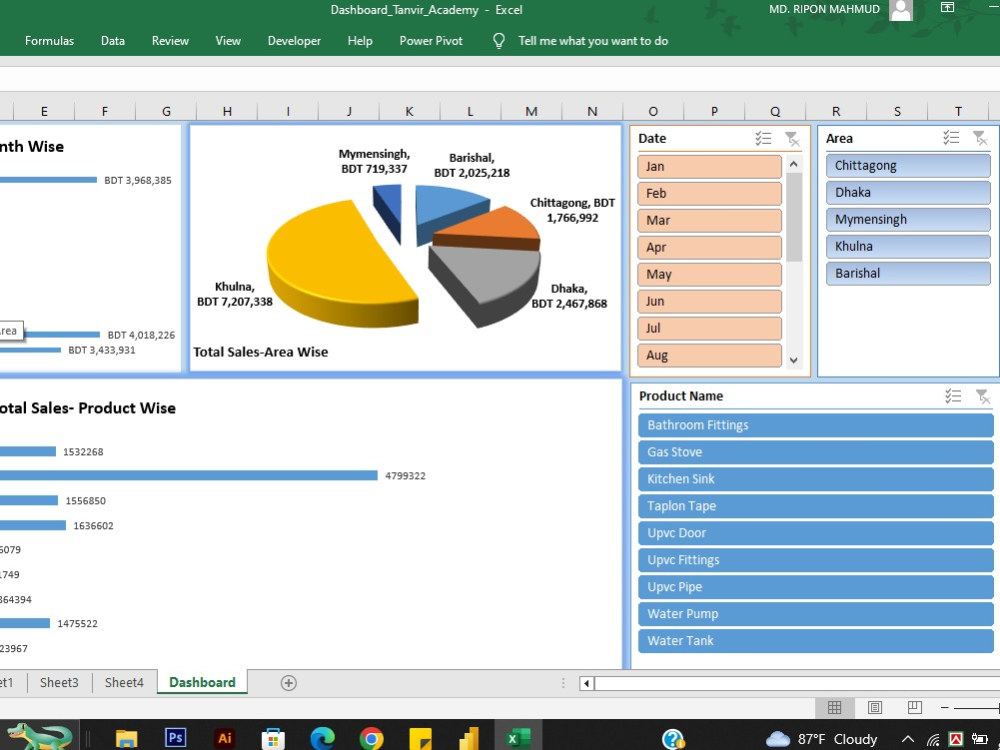Filter Area by Khulna
The width and height of the screenshot is (1000, 750).
click(x=908, y=246)
